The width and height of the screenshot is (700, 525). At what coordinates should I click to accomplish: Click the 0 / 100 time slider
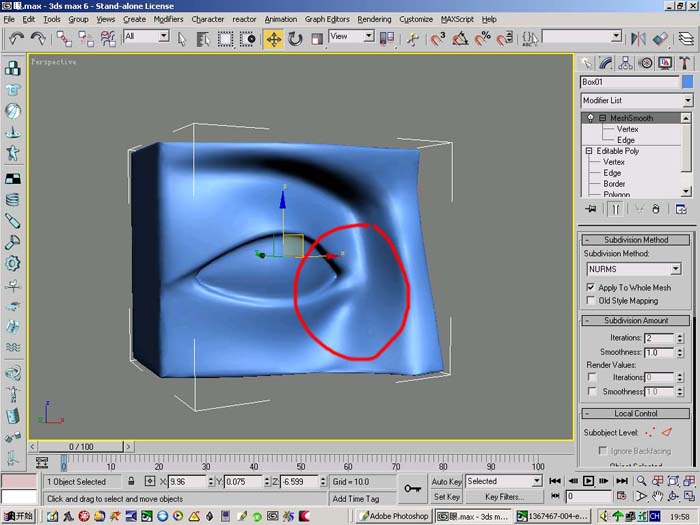(x=81, y=446)
